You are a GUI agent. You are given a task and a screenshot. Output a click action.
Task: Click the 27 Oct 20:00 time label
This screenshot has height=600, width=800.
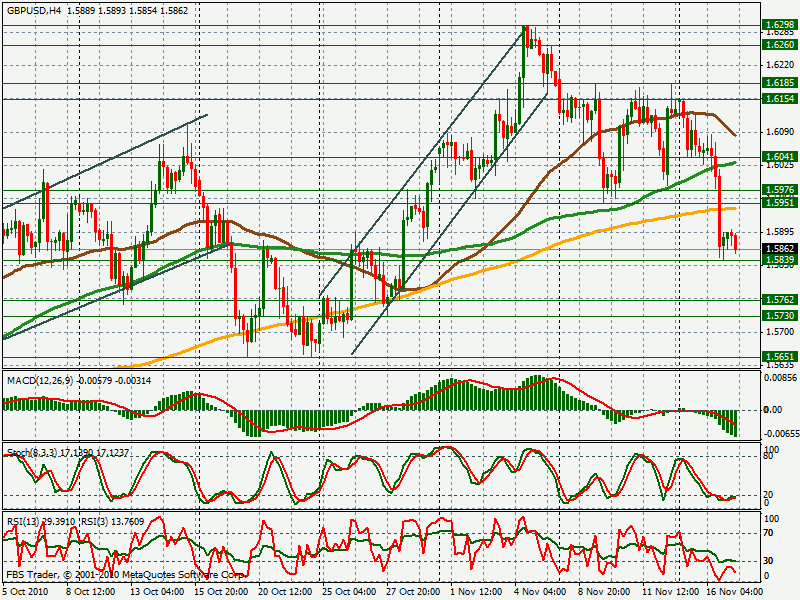click(413, 592)
